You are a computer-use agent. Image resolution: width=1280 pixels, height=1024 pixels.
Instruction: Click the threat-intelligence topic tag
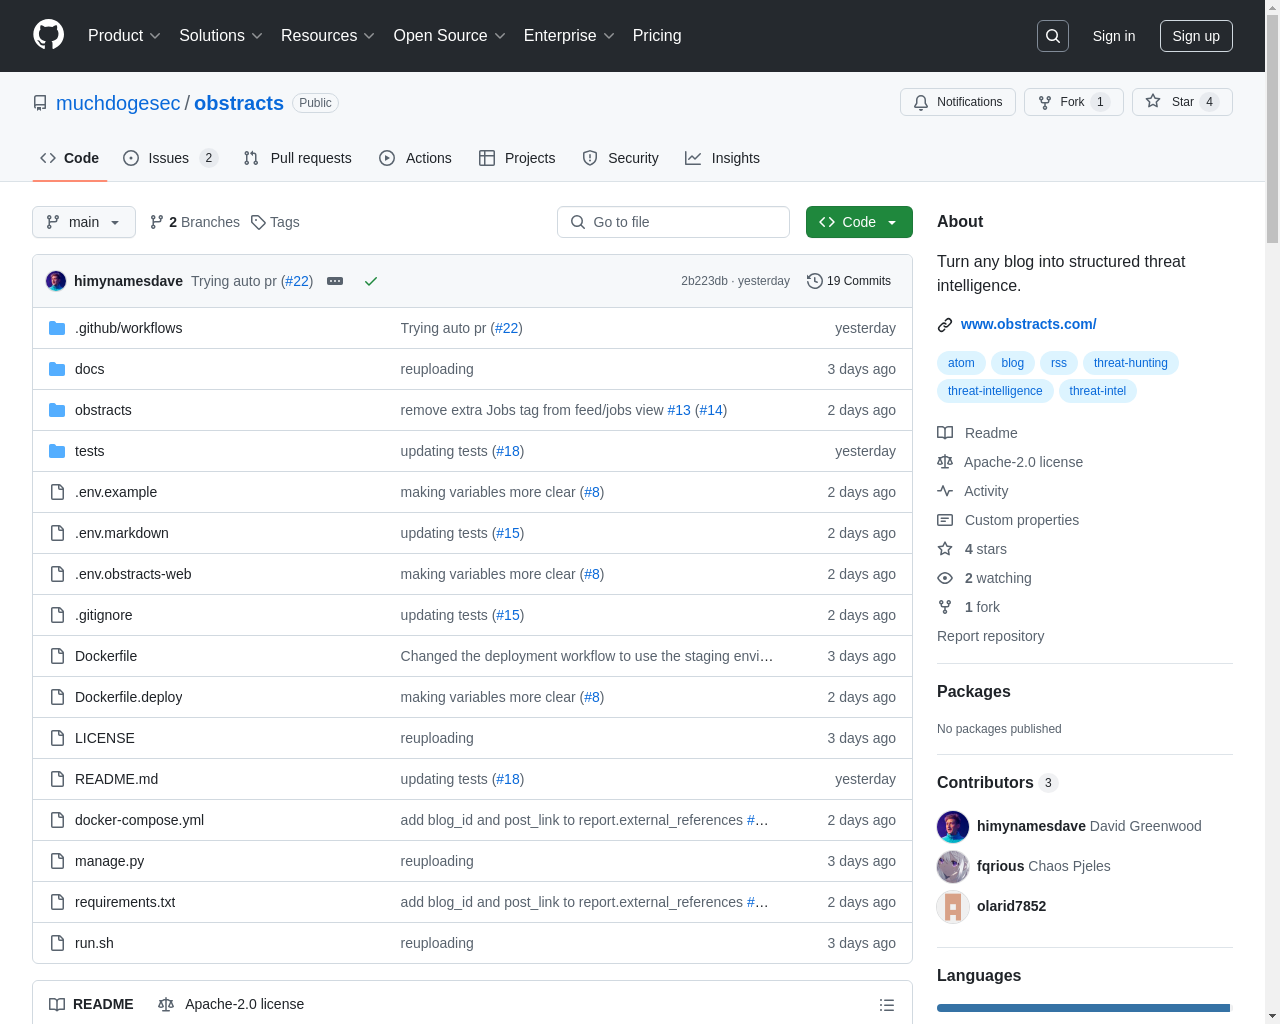[995, 391]
